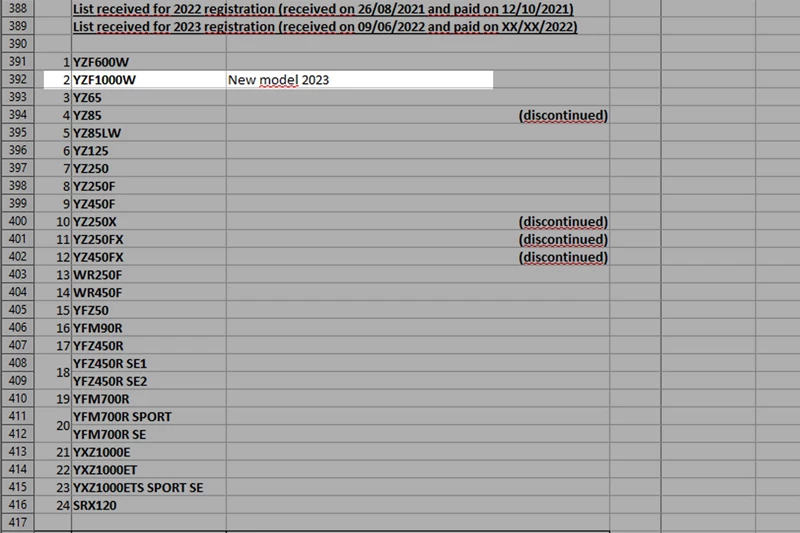Image resolution: width=800 pixels, height=533 pixels.
Task: Select row header 388
Action: click(x=17, y=9)
